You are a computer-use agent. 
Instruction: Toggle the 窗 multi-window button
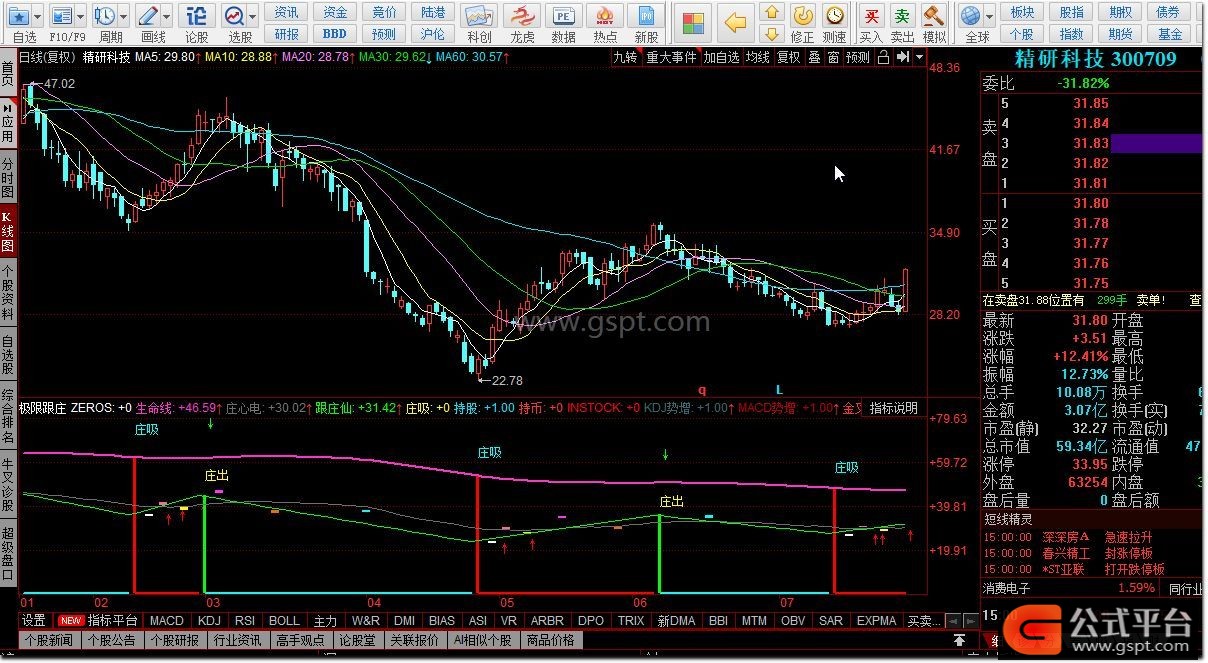pos(833,57)
